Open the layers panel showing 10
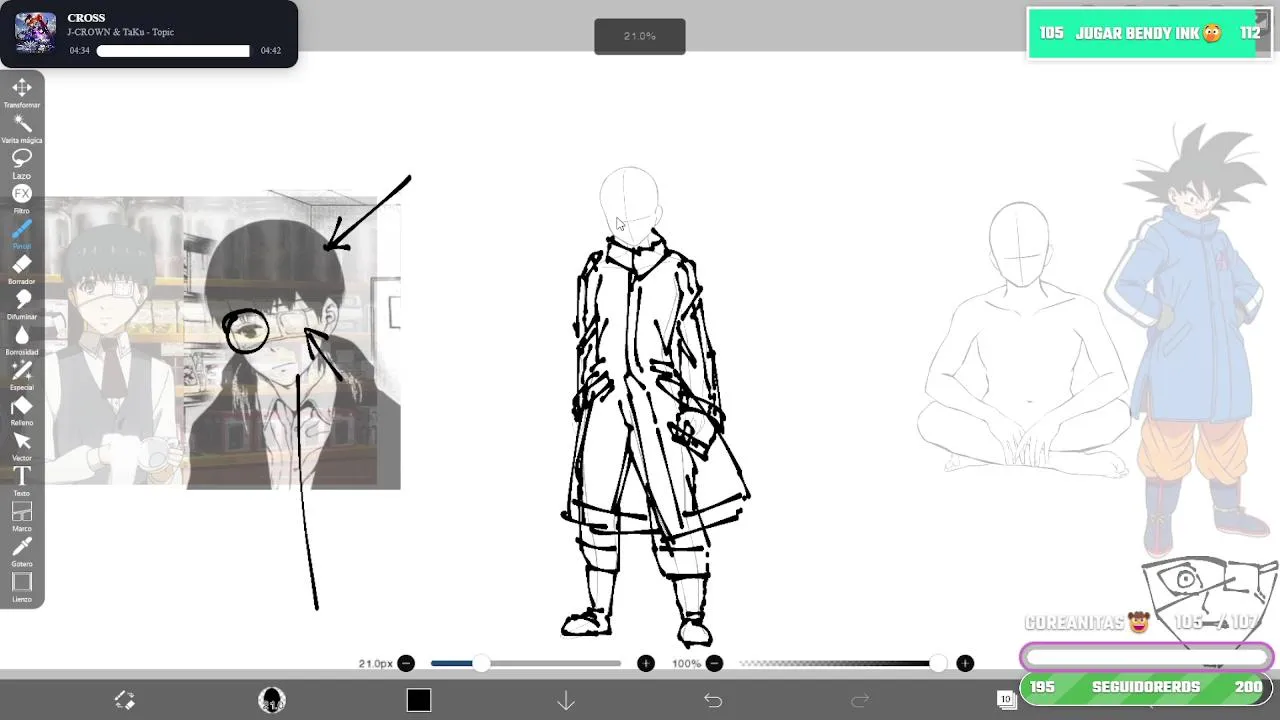 [x=1006, y=700]
